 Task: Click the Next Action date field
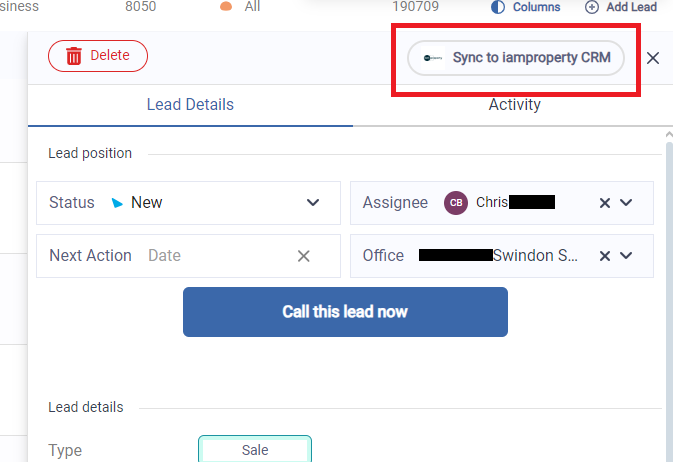point(210,256)
